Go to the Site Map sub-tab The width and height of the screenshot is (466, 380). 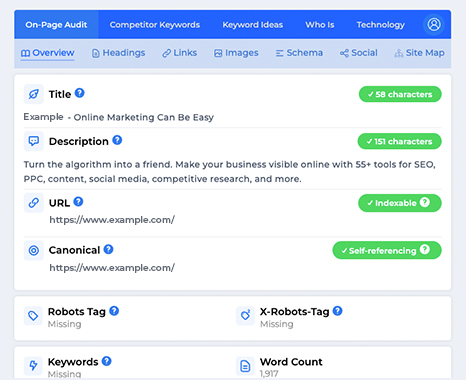[x=419, y=53]
